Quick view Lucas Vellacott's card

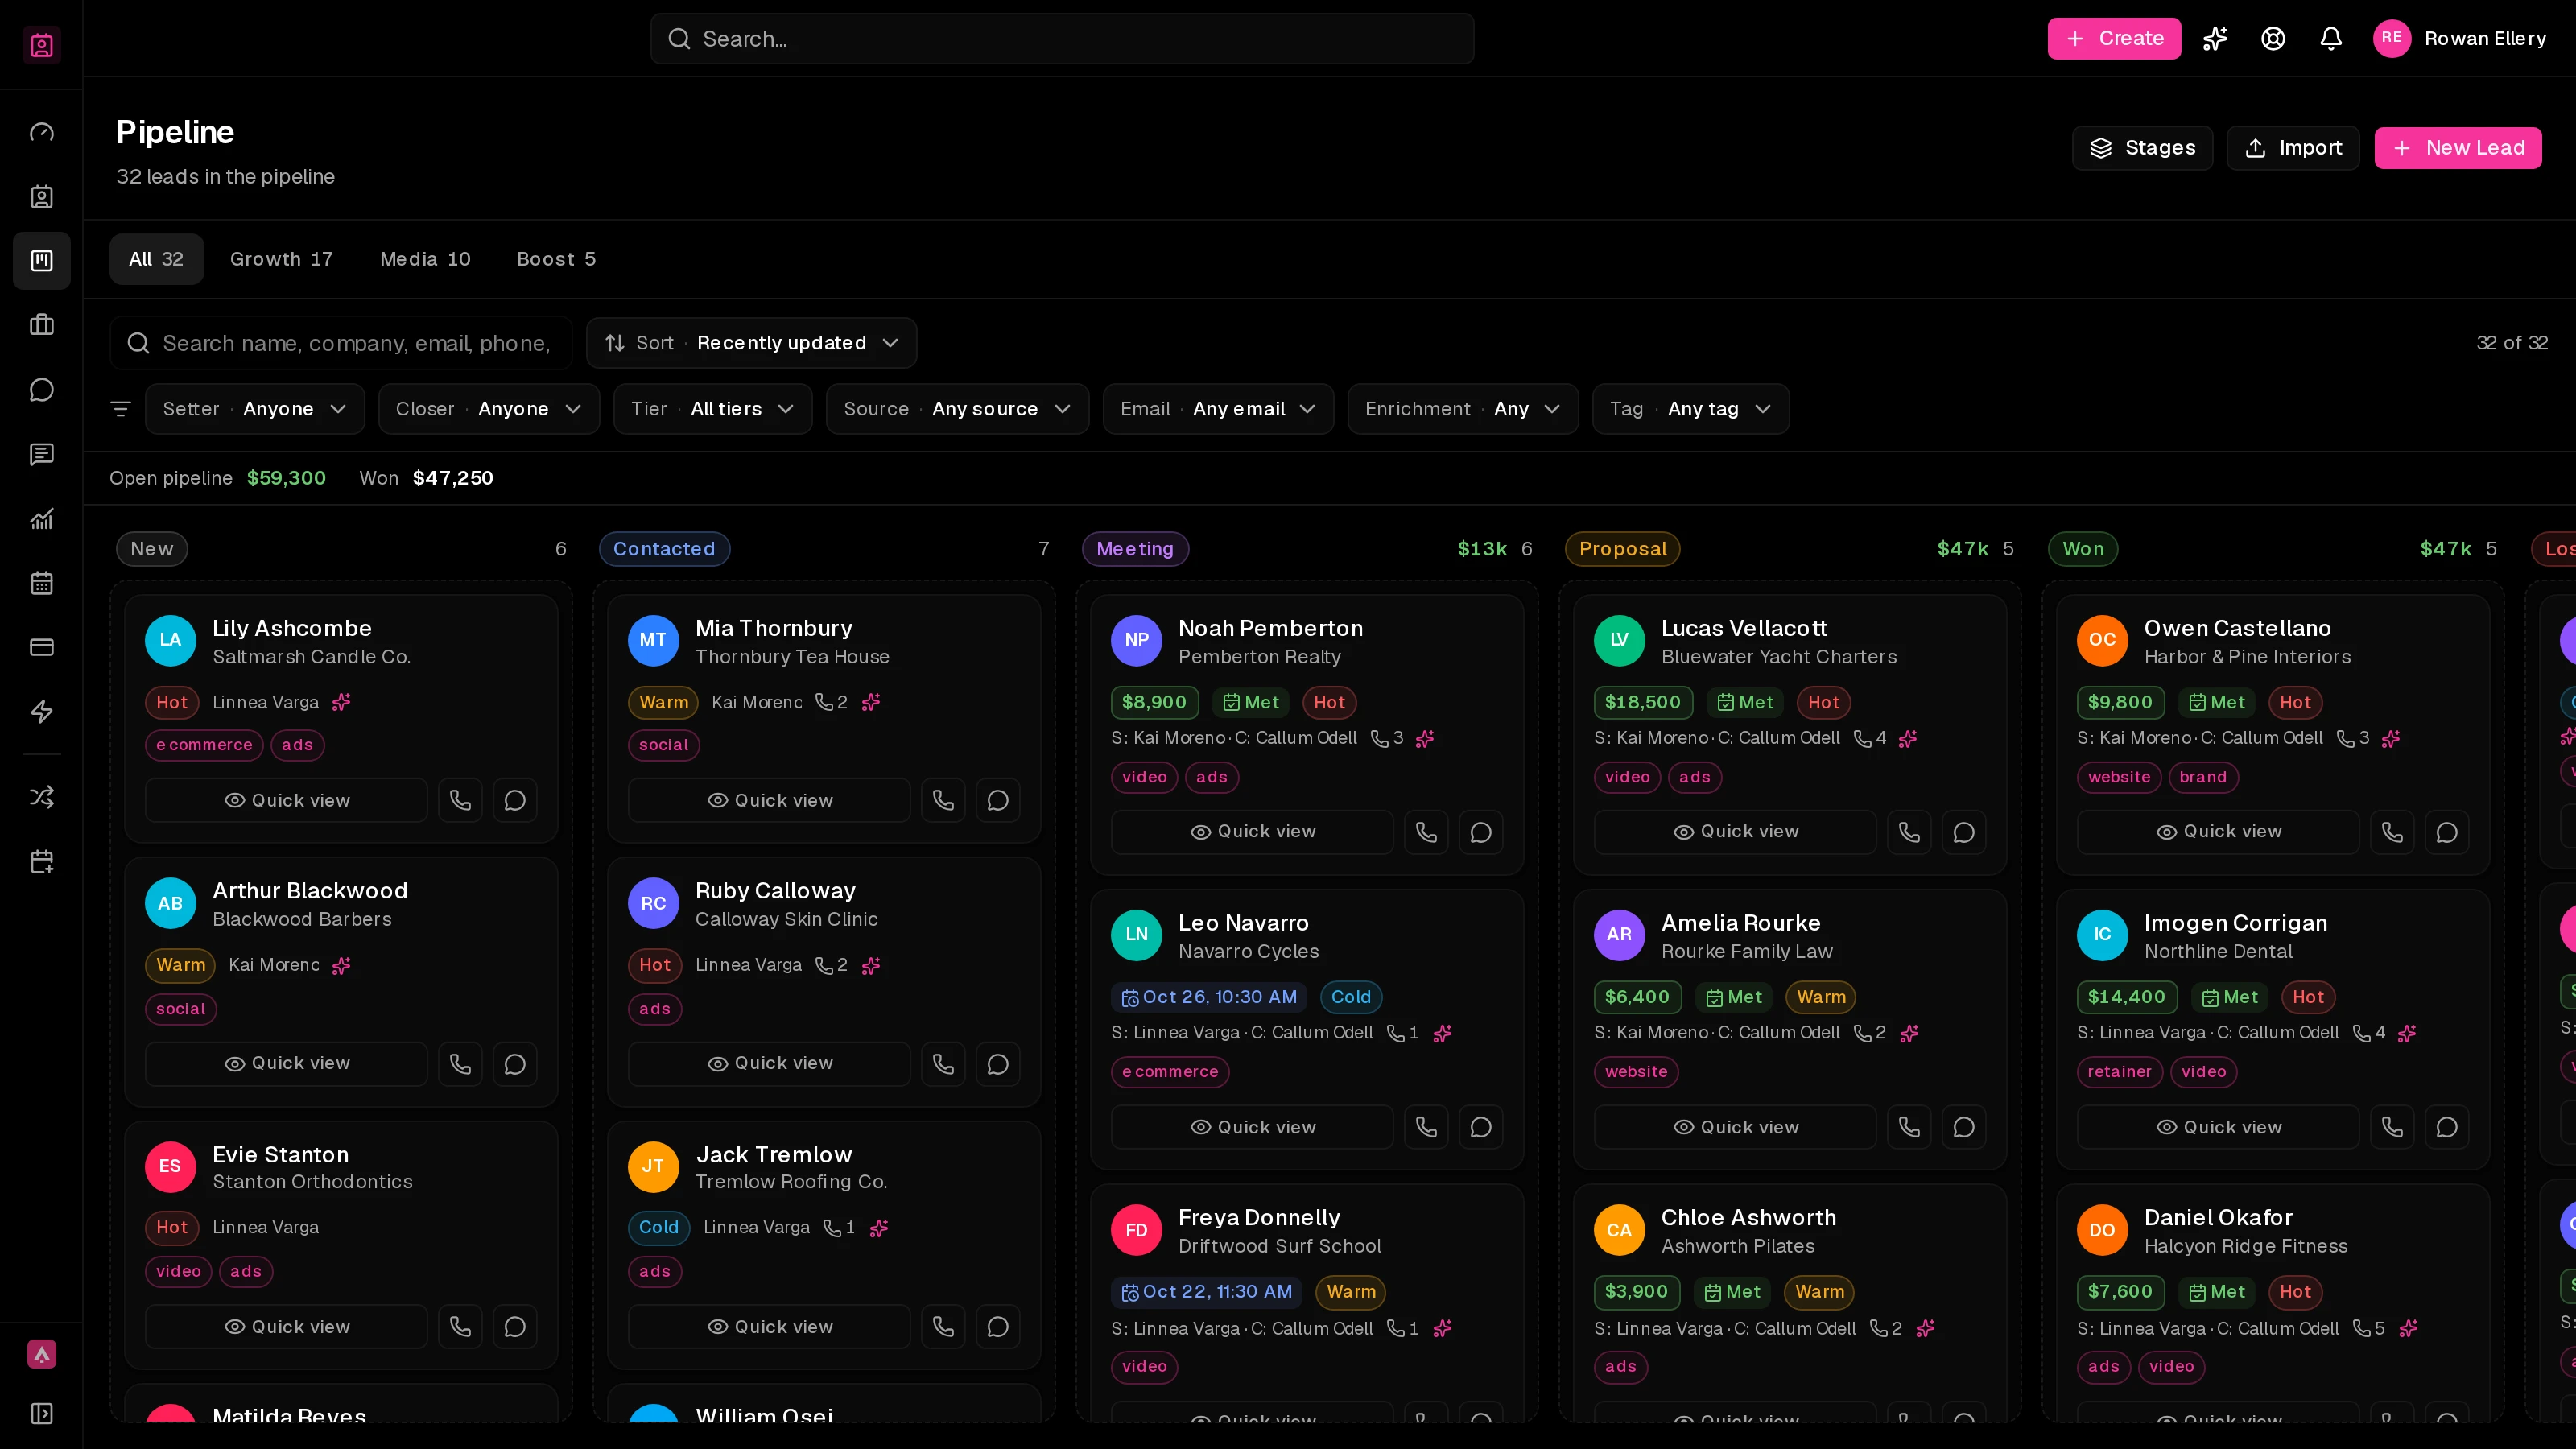[x=1735, y=832]
